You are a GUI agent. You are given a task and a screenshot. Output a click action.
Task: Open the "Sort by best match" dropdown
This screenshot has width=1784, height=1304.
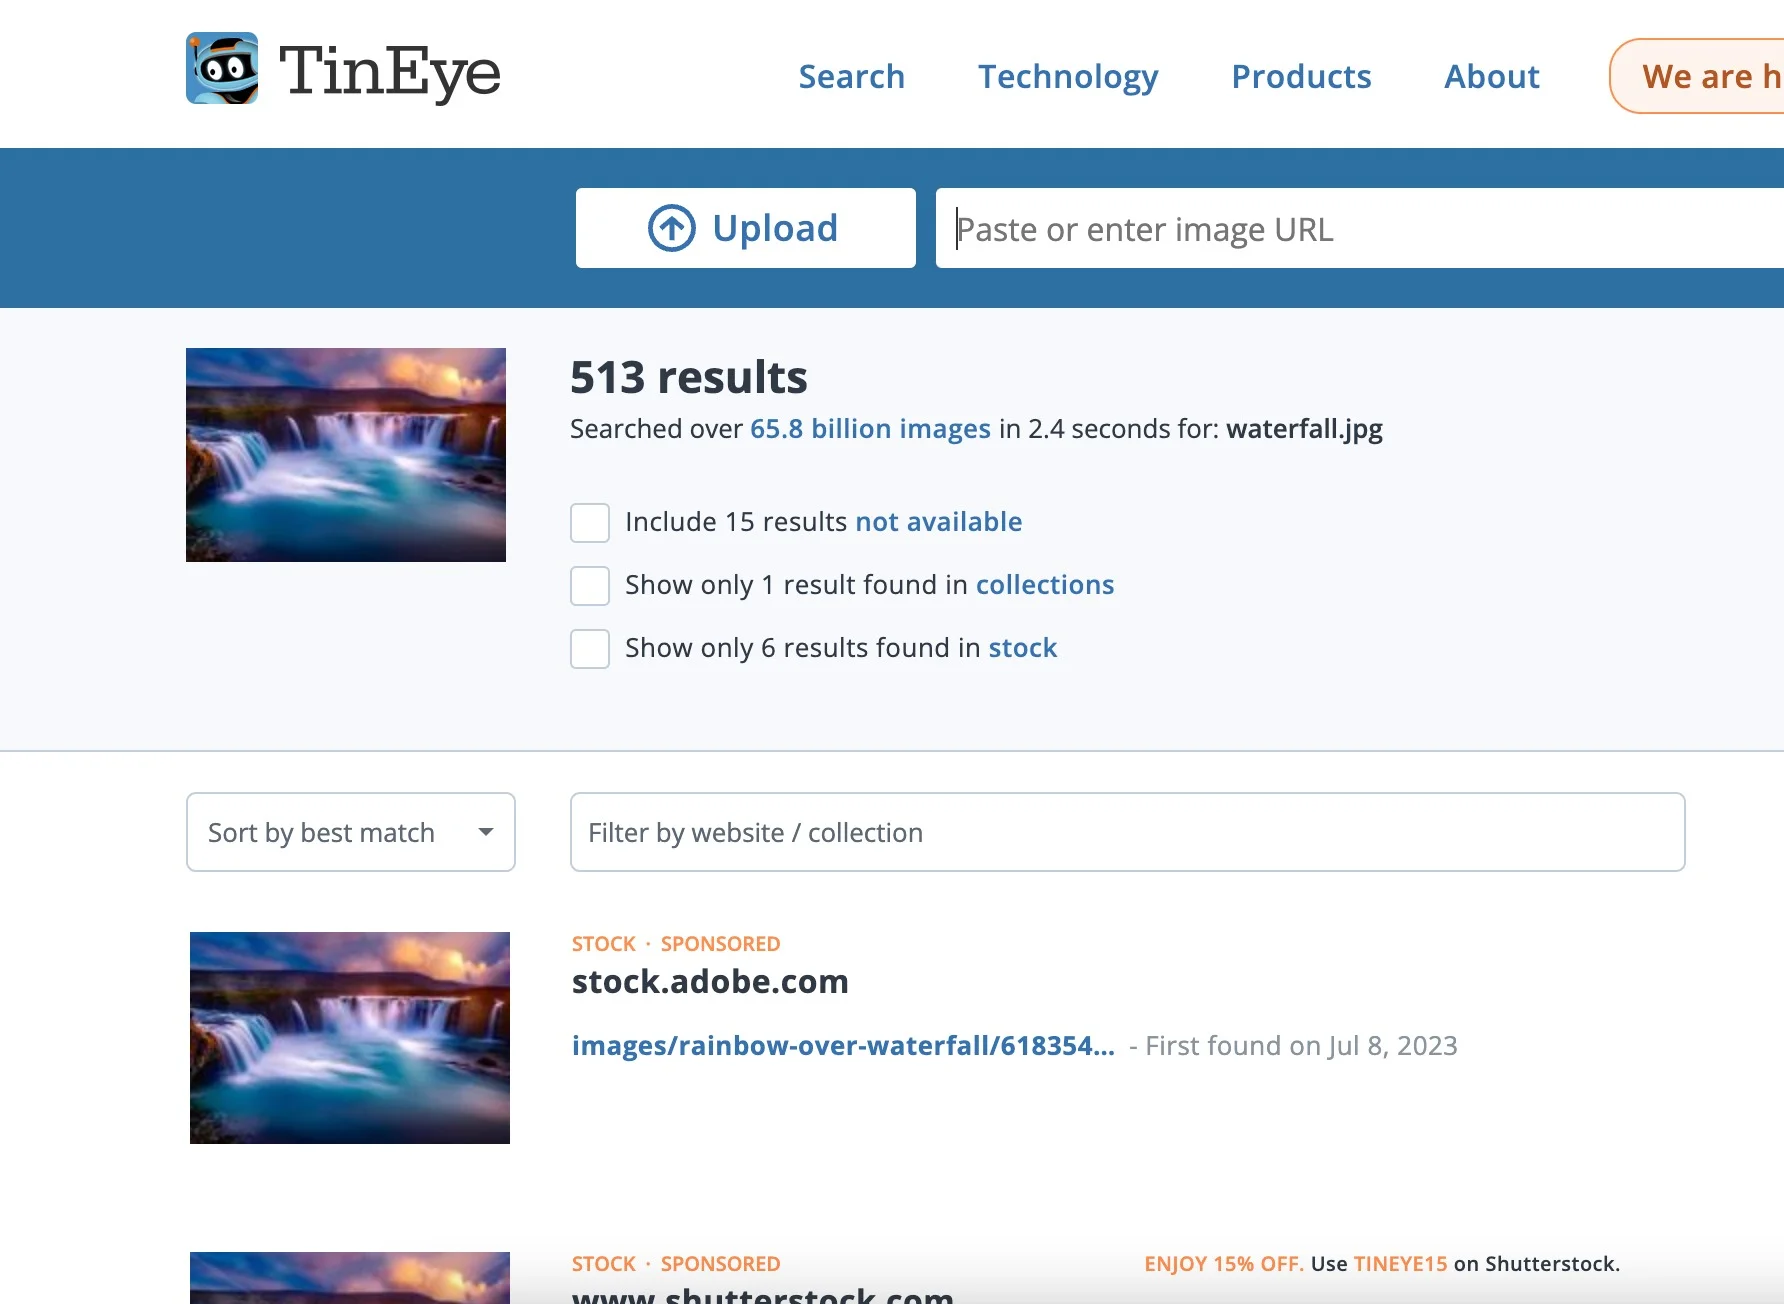350,832
